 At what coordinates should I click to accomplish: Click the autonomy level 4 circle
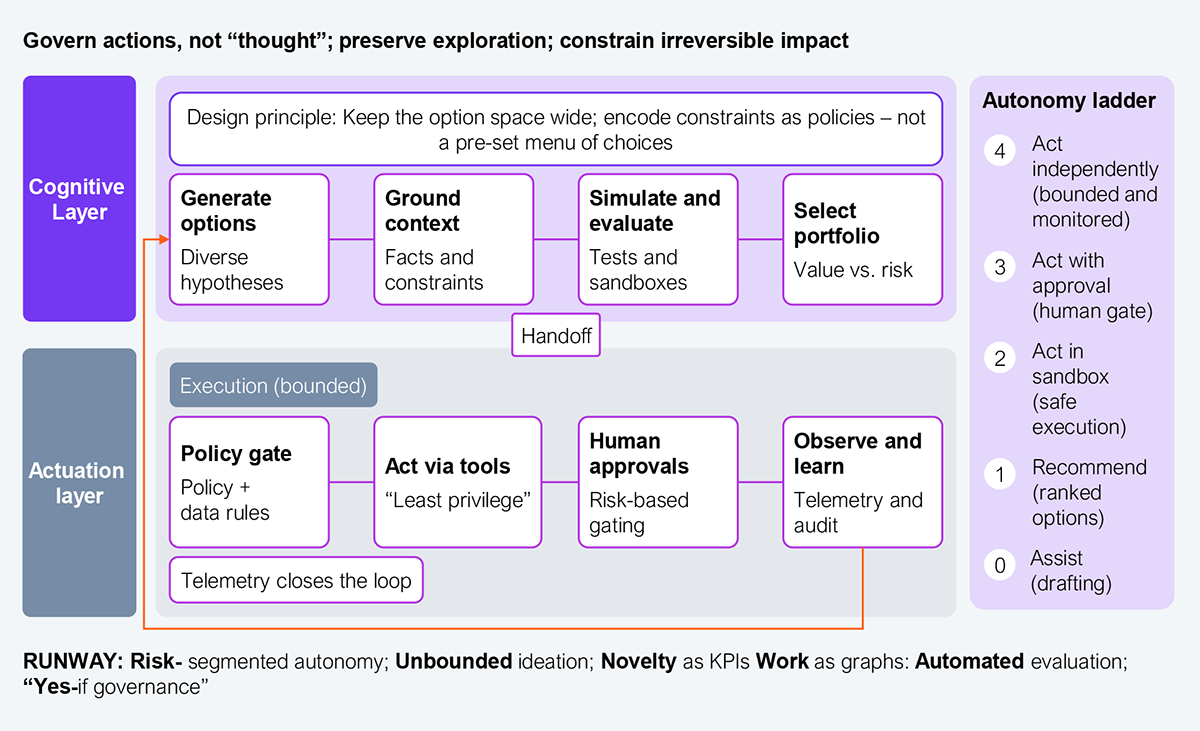pyautogui.click(x=1000, y=151)
